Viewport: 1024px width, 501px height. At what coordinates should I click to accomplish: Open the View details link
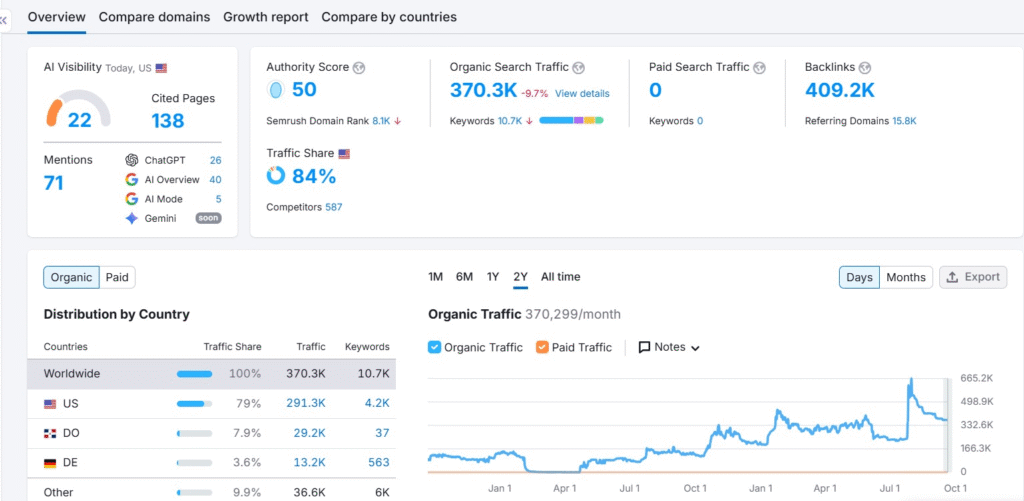(x=582, y=94)
